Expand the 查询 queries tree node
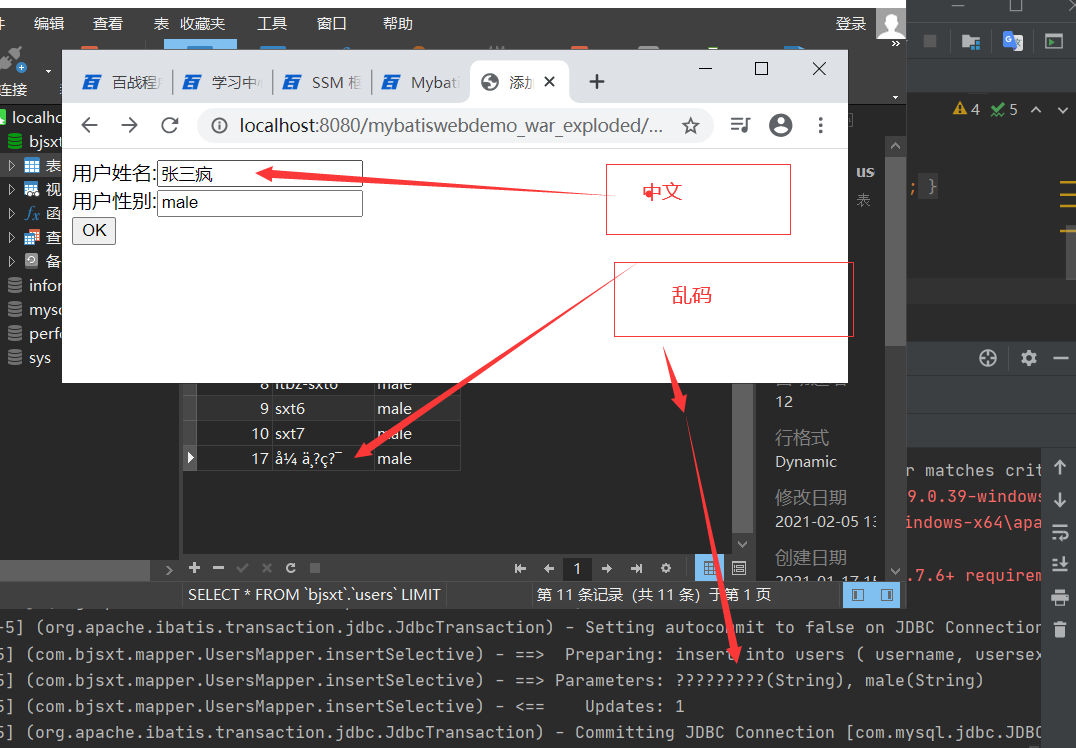1076x748 pixels. [11, 237]
